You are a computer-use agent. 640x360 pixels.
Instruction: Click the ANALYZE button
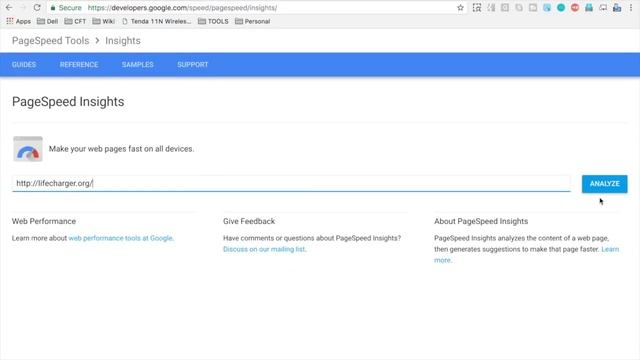coord(604,184)
